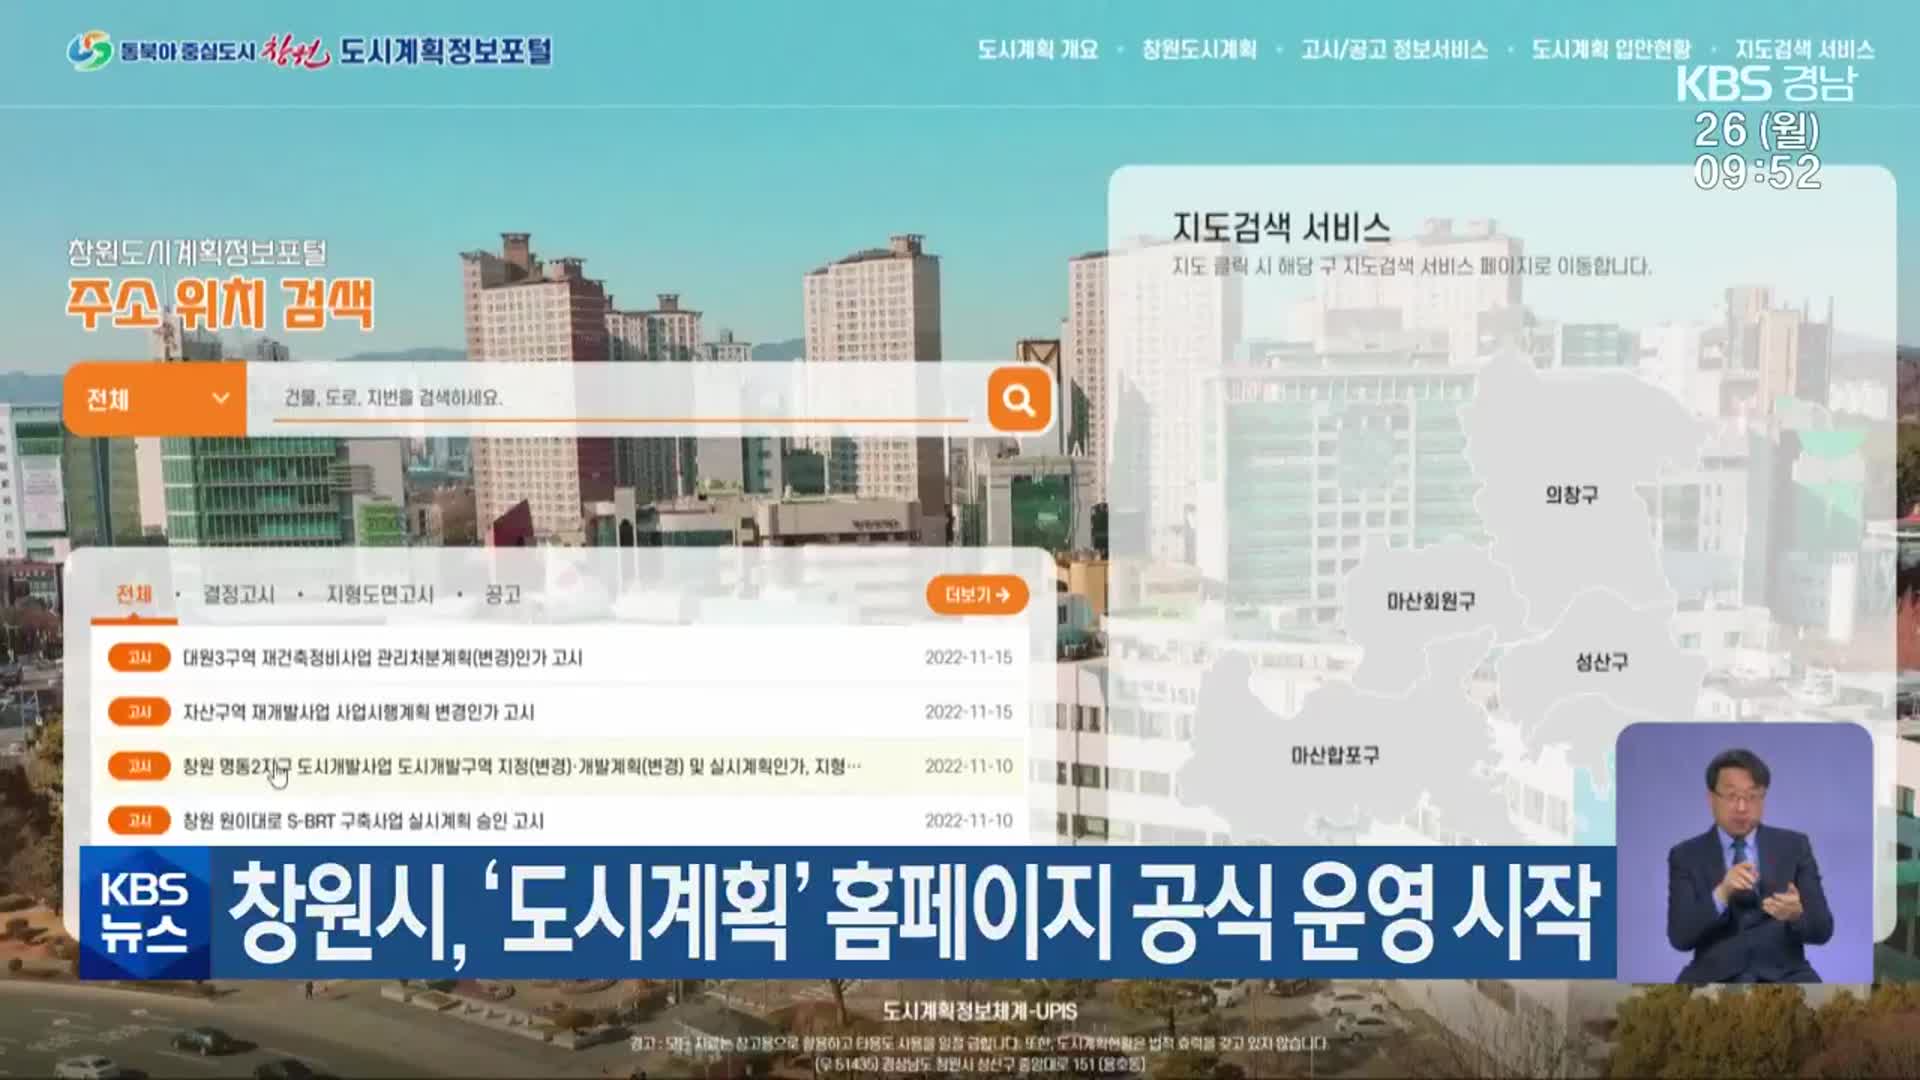The height and width of the screenshot is (1080, 1920).
Task: Select 성산구 on the map
Action: tap(1602, 662)
